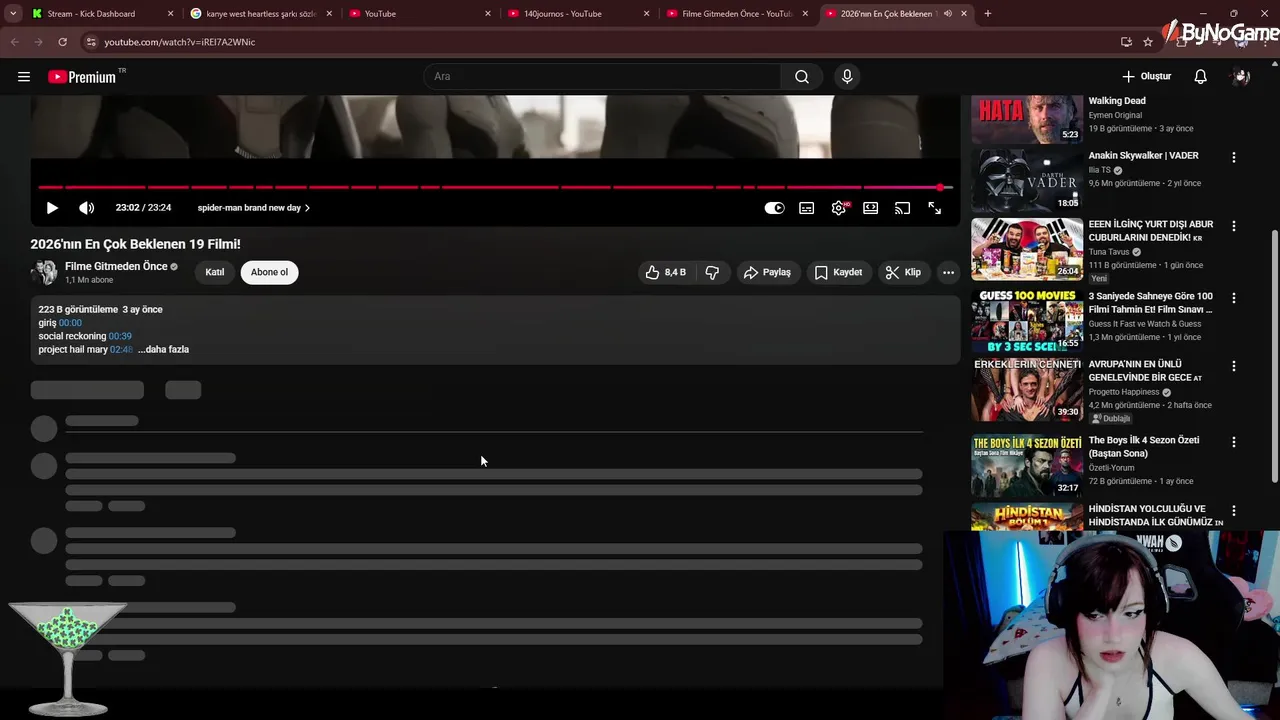Open Guess 100 Movies thumbnail
This screenshot has height=720, width=1280.
coord(1027,321)
